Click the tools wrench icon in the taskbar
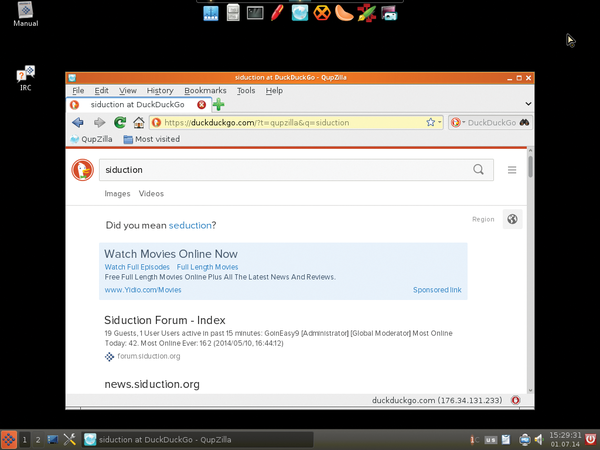The image size is (600, 450). tap(70, 439)
